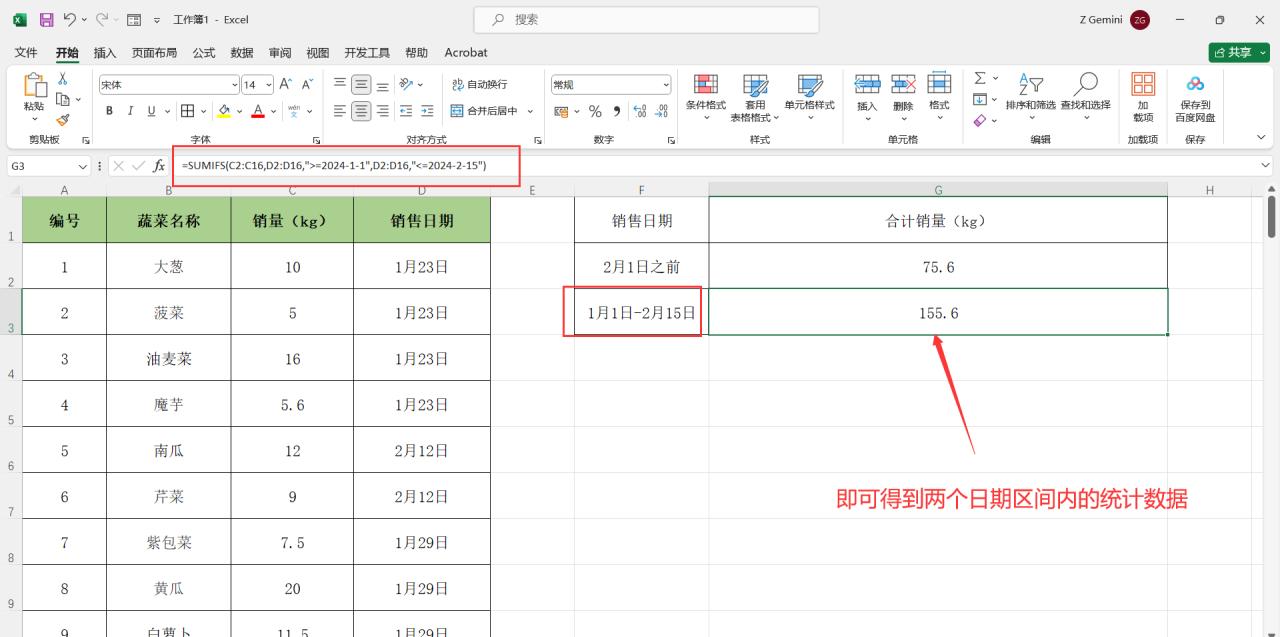Image resolution: width=1280 pixels, height=637 pixels.
Task: Open 条件格式 conditional formatting
Action: [x=705, y=96]
